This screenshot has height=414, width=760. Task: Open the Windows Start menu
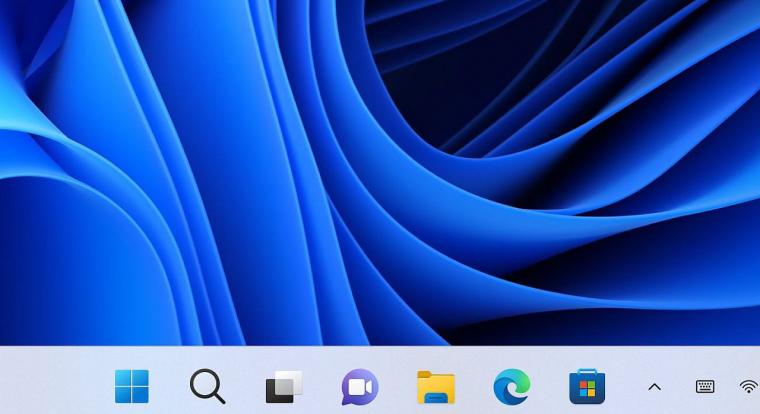132,386
